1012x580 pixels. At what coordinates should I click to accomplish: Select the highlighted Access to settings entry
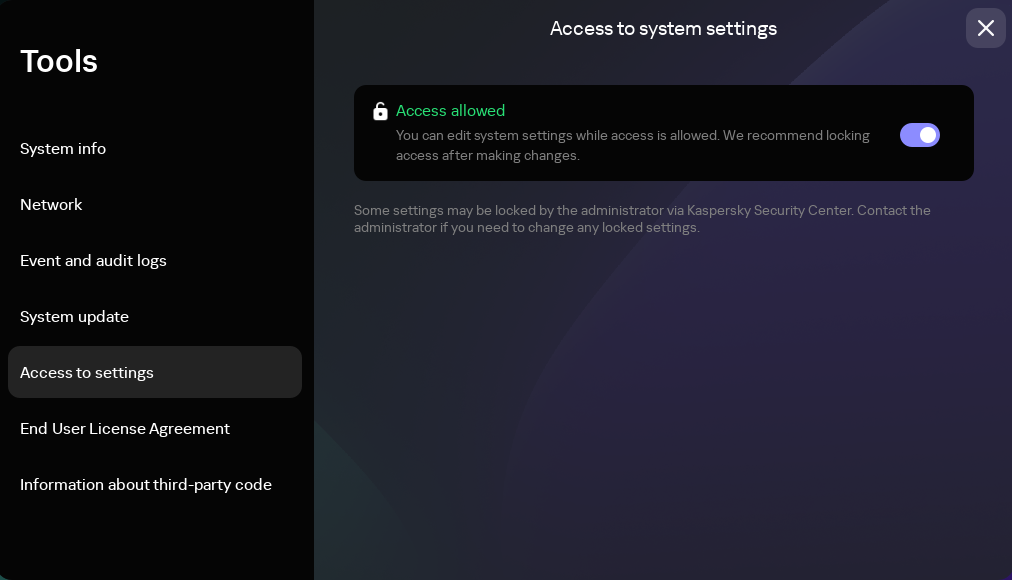[x=87, y=372]
